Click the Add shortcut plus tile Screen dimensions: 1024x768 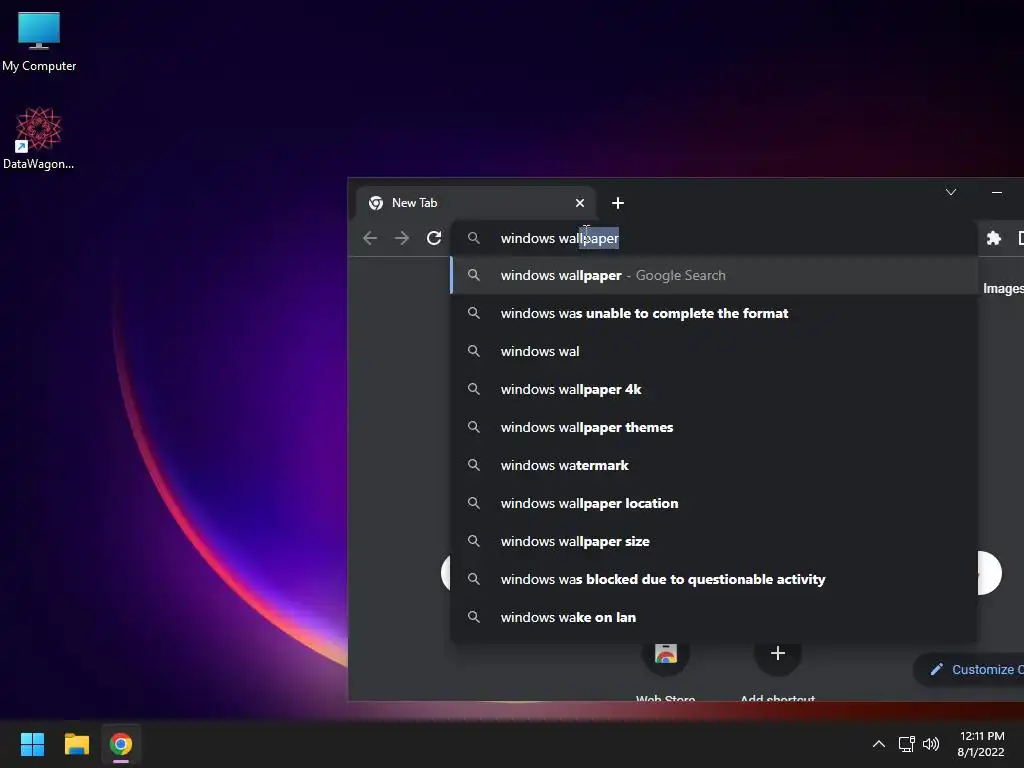click(x=777, y=671)
